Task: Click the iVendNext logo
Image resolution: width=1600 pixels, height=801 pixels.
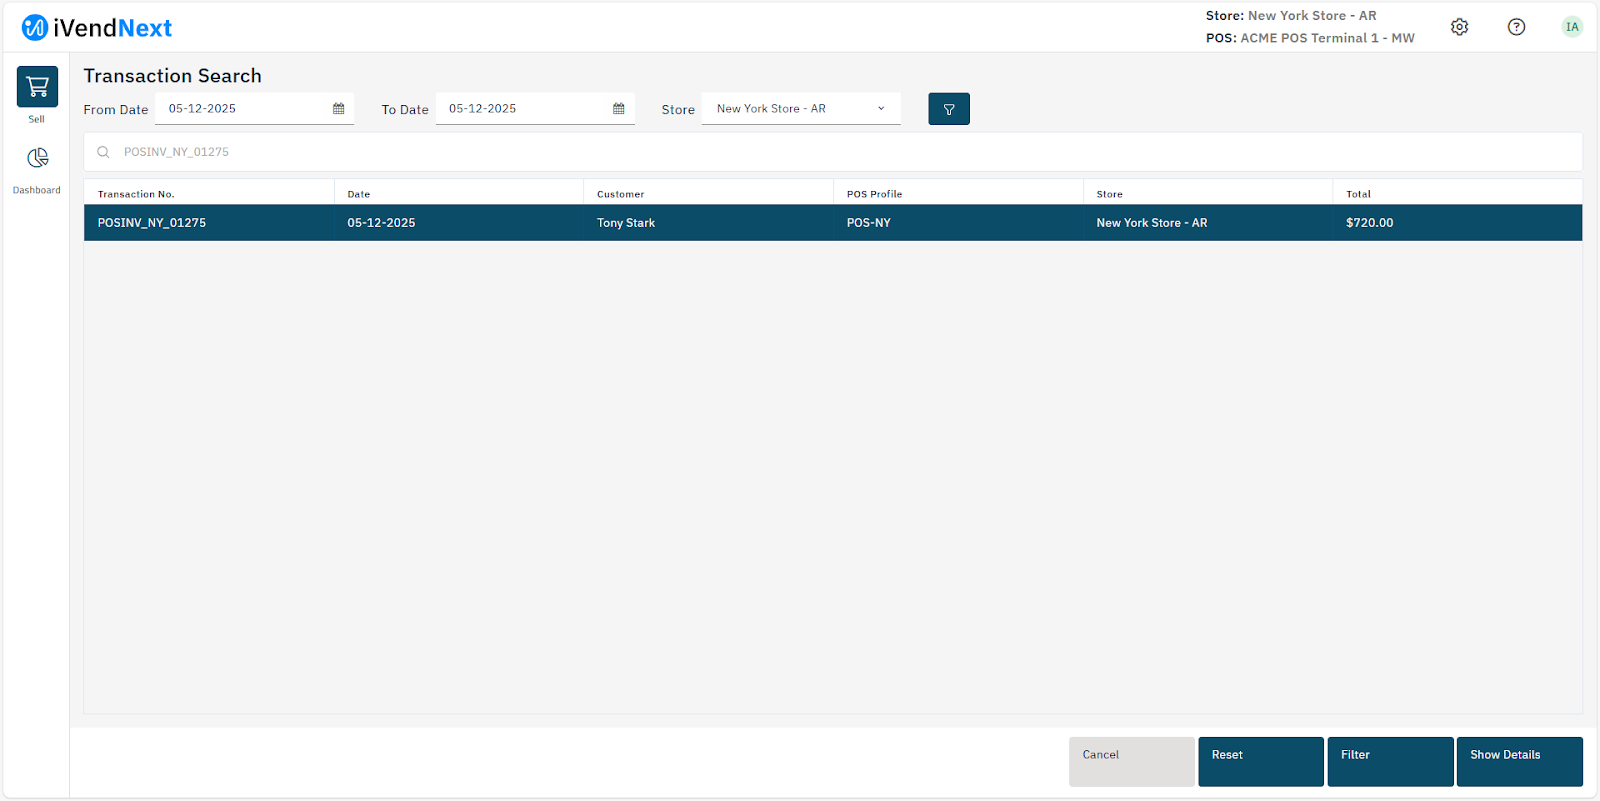Action: point(97,28)
